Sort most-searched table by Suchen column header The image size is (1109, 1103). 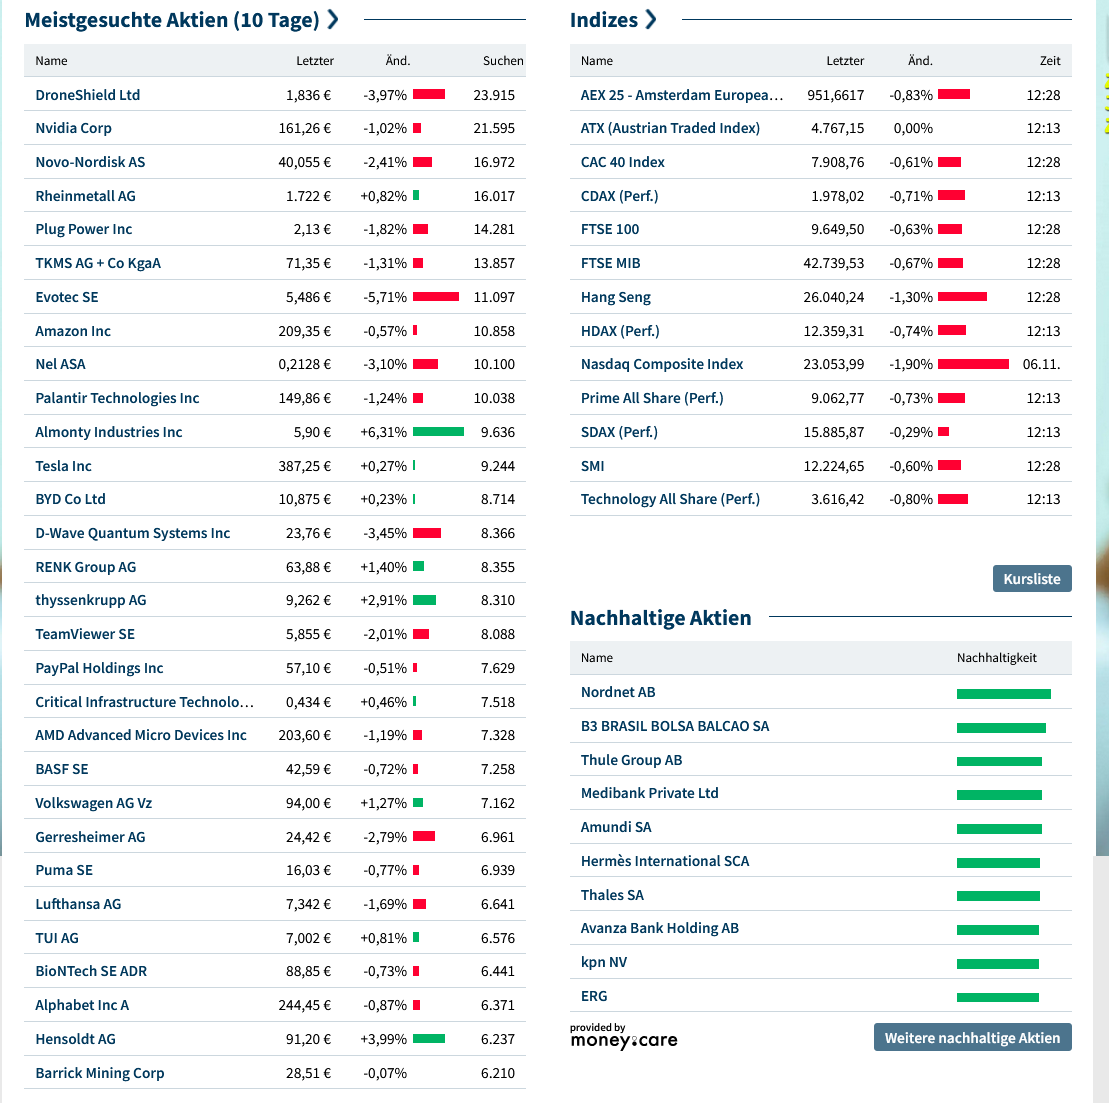tap(503, 61)
